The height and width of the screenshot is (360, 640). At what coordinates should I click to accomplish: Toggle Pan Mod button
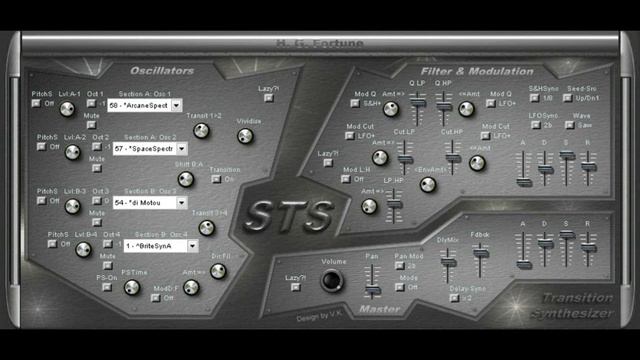[x=400, y=266]
